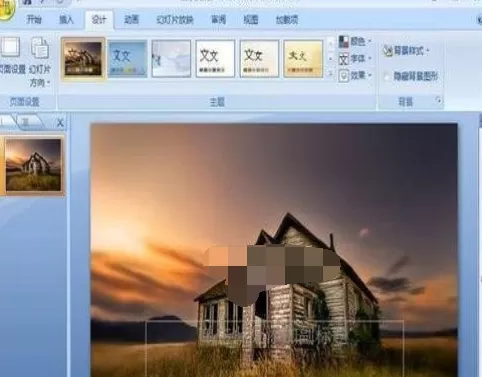Open the 动画 tab

tap(131, 20)
